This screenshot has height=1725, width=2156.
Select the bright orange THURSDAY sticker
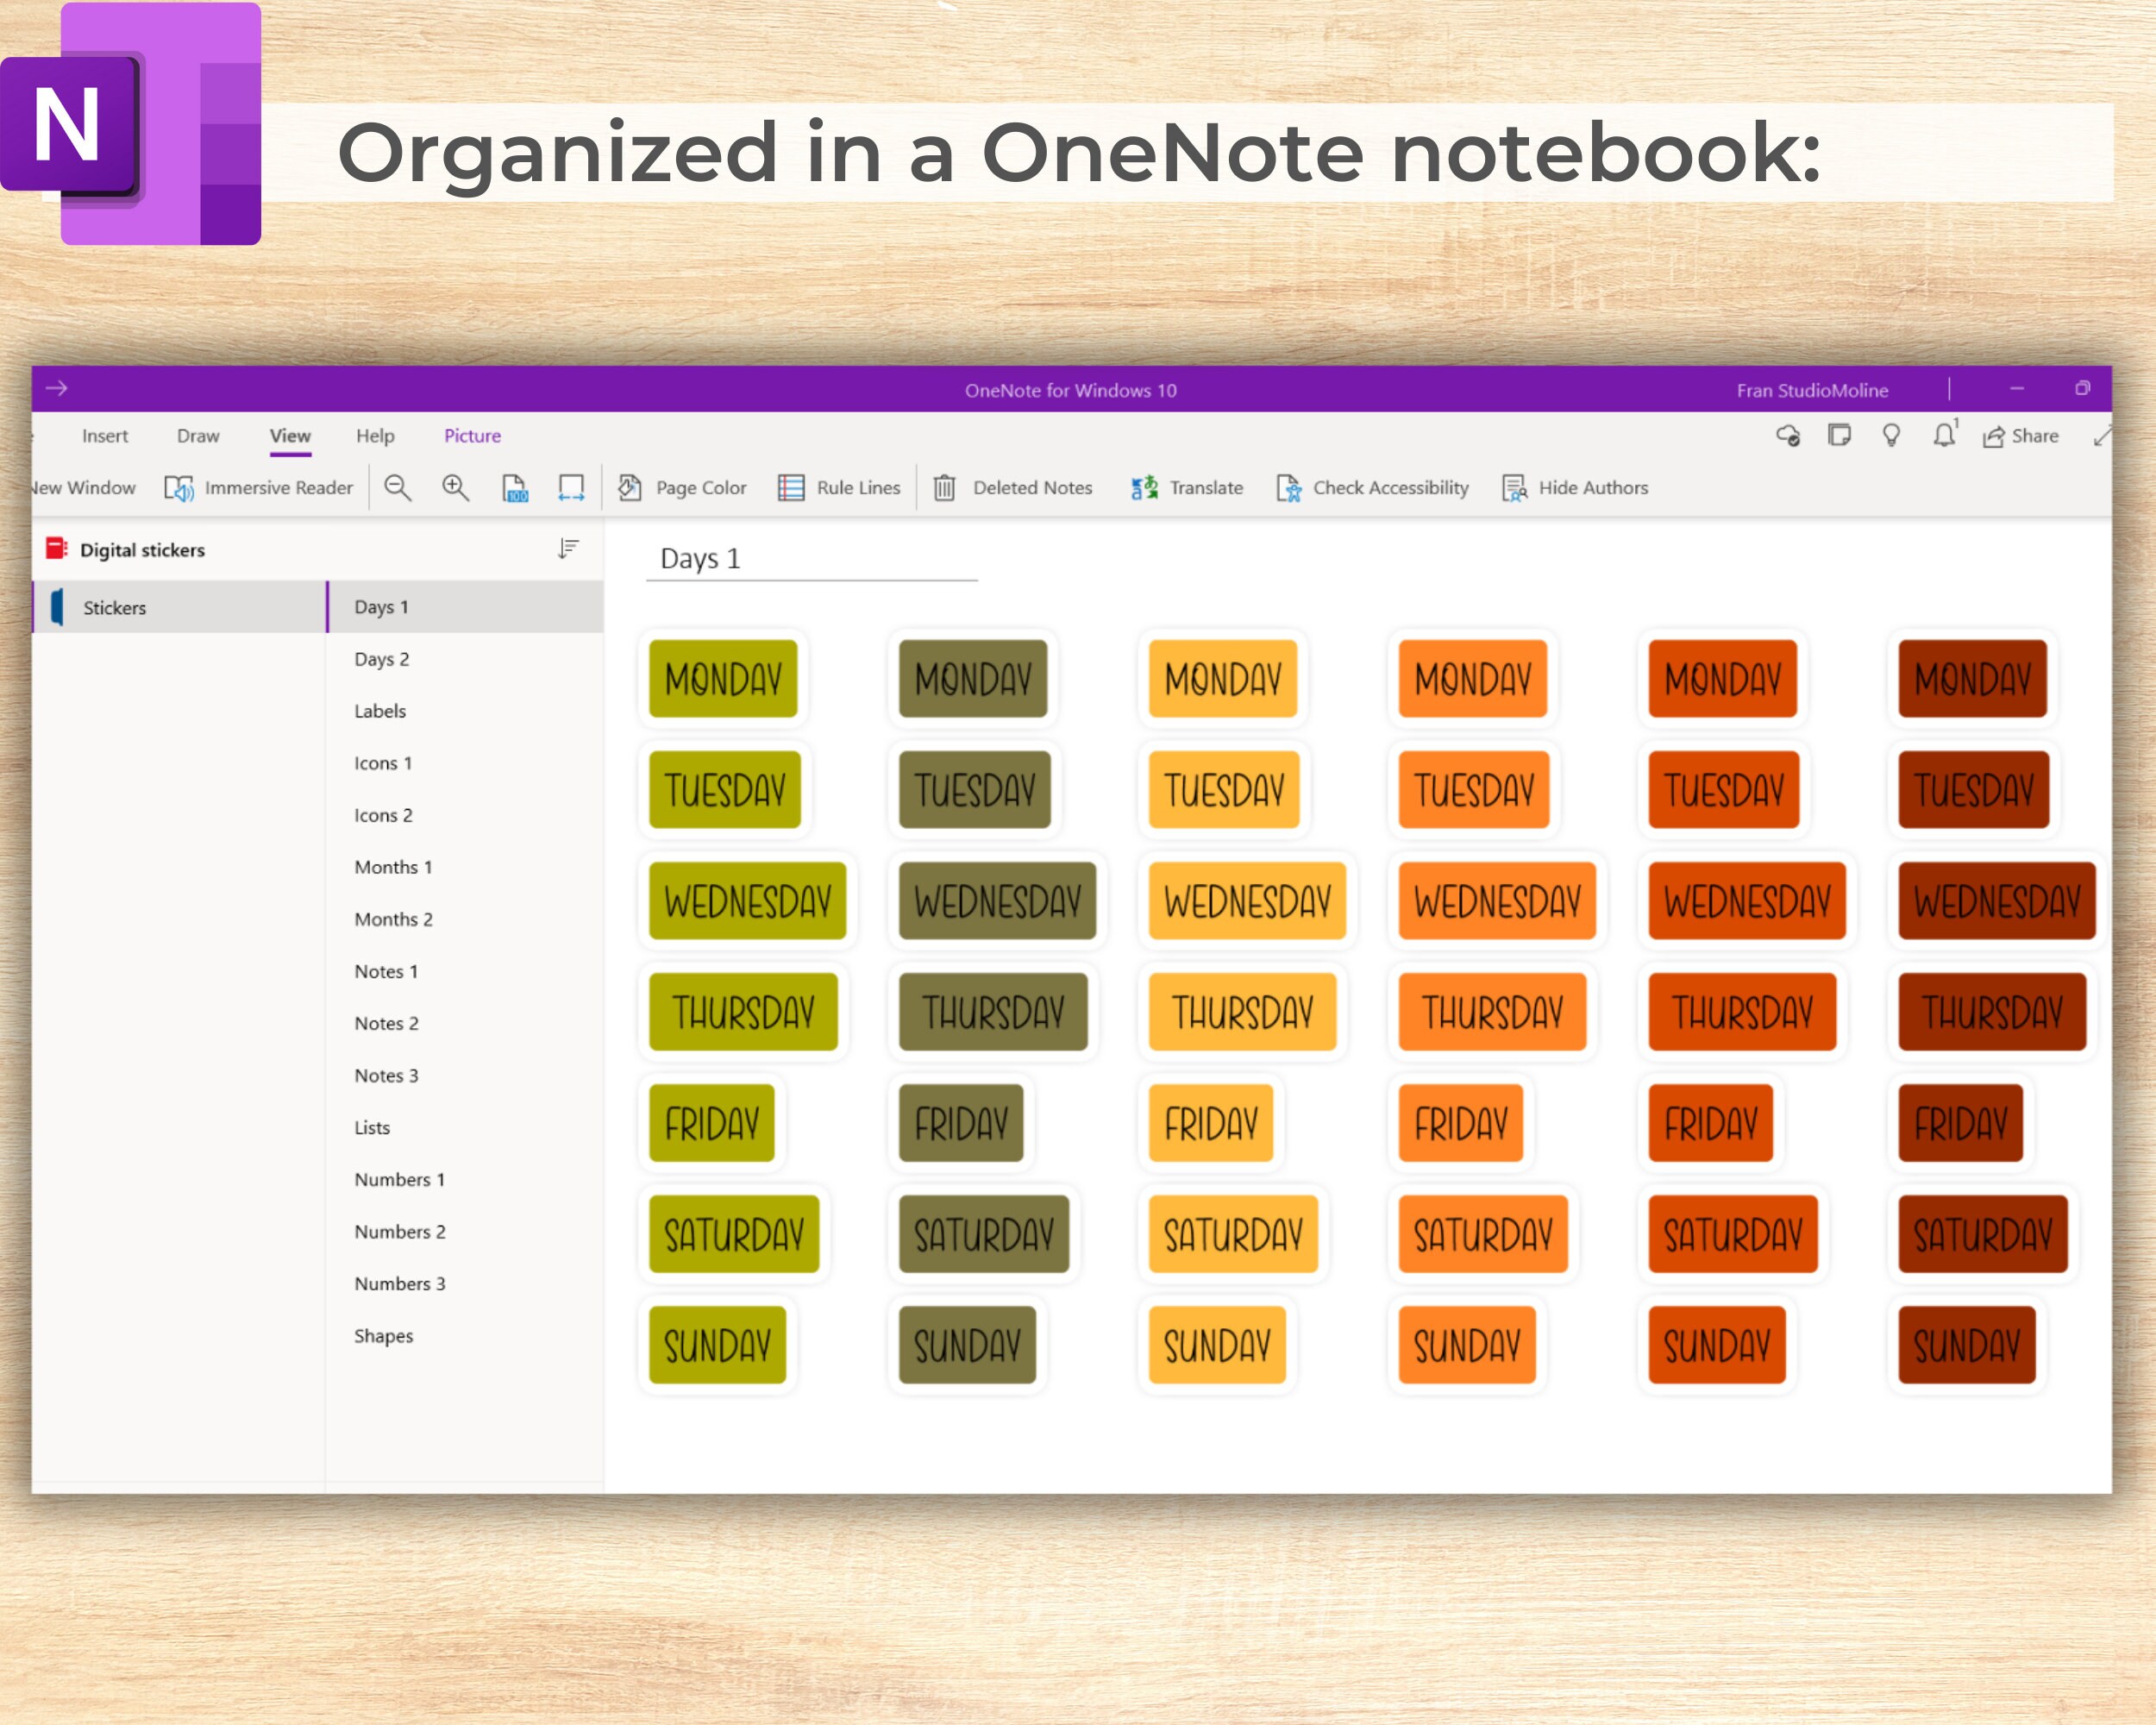1493,1012
